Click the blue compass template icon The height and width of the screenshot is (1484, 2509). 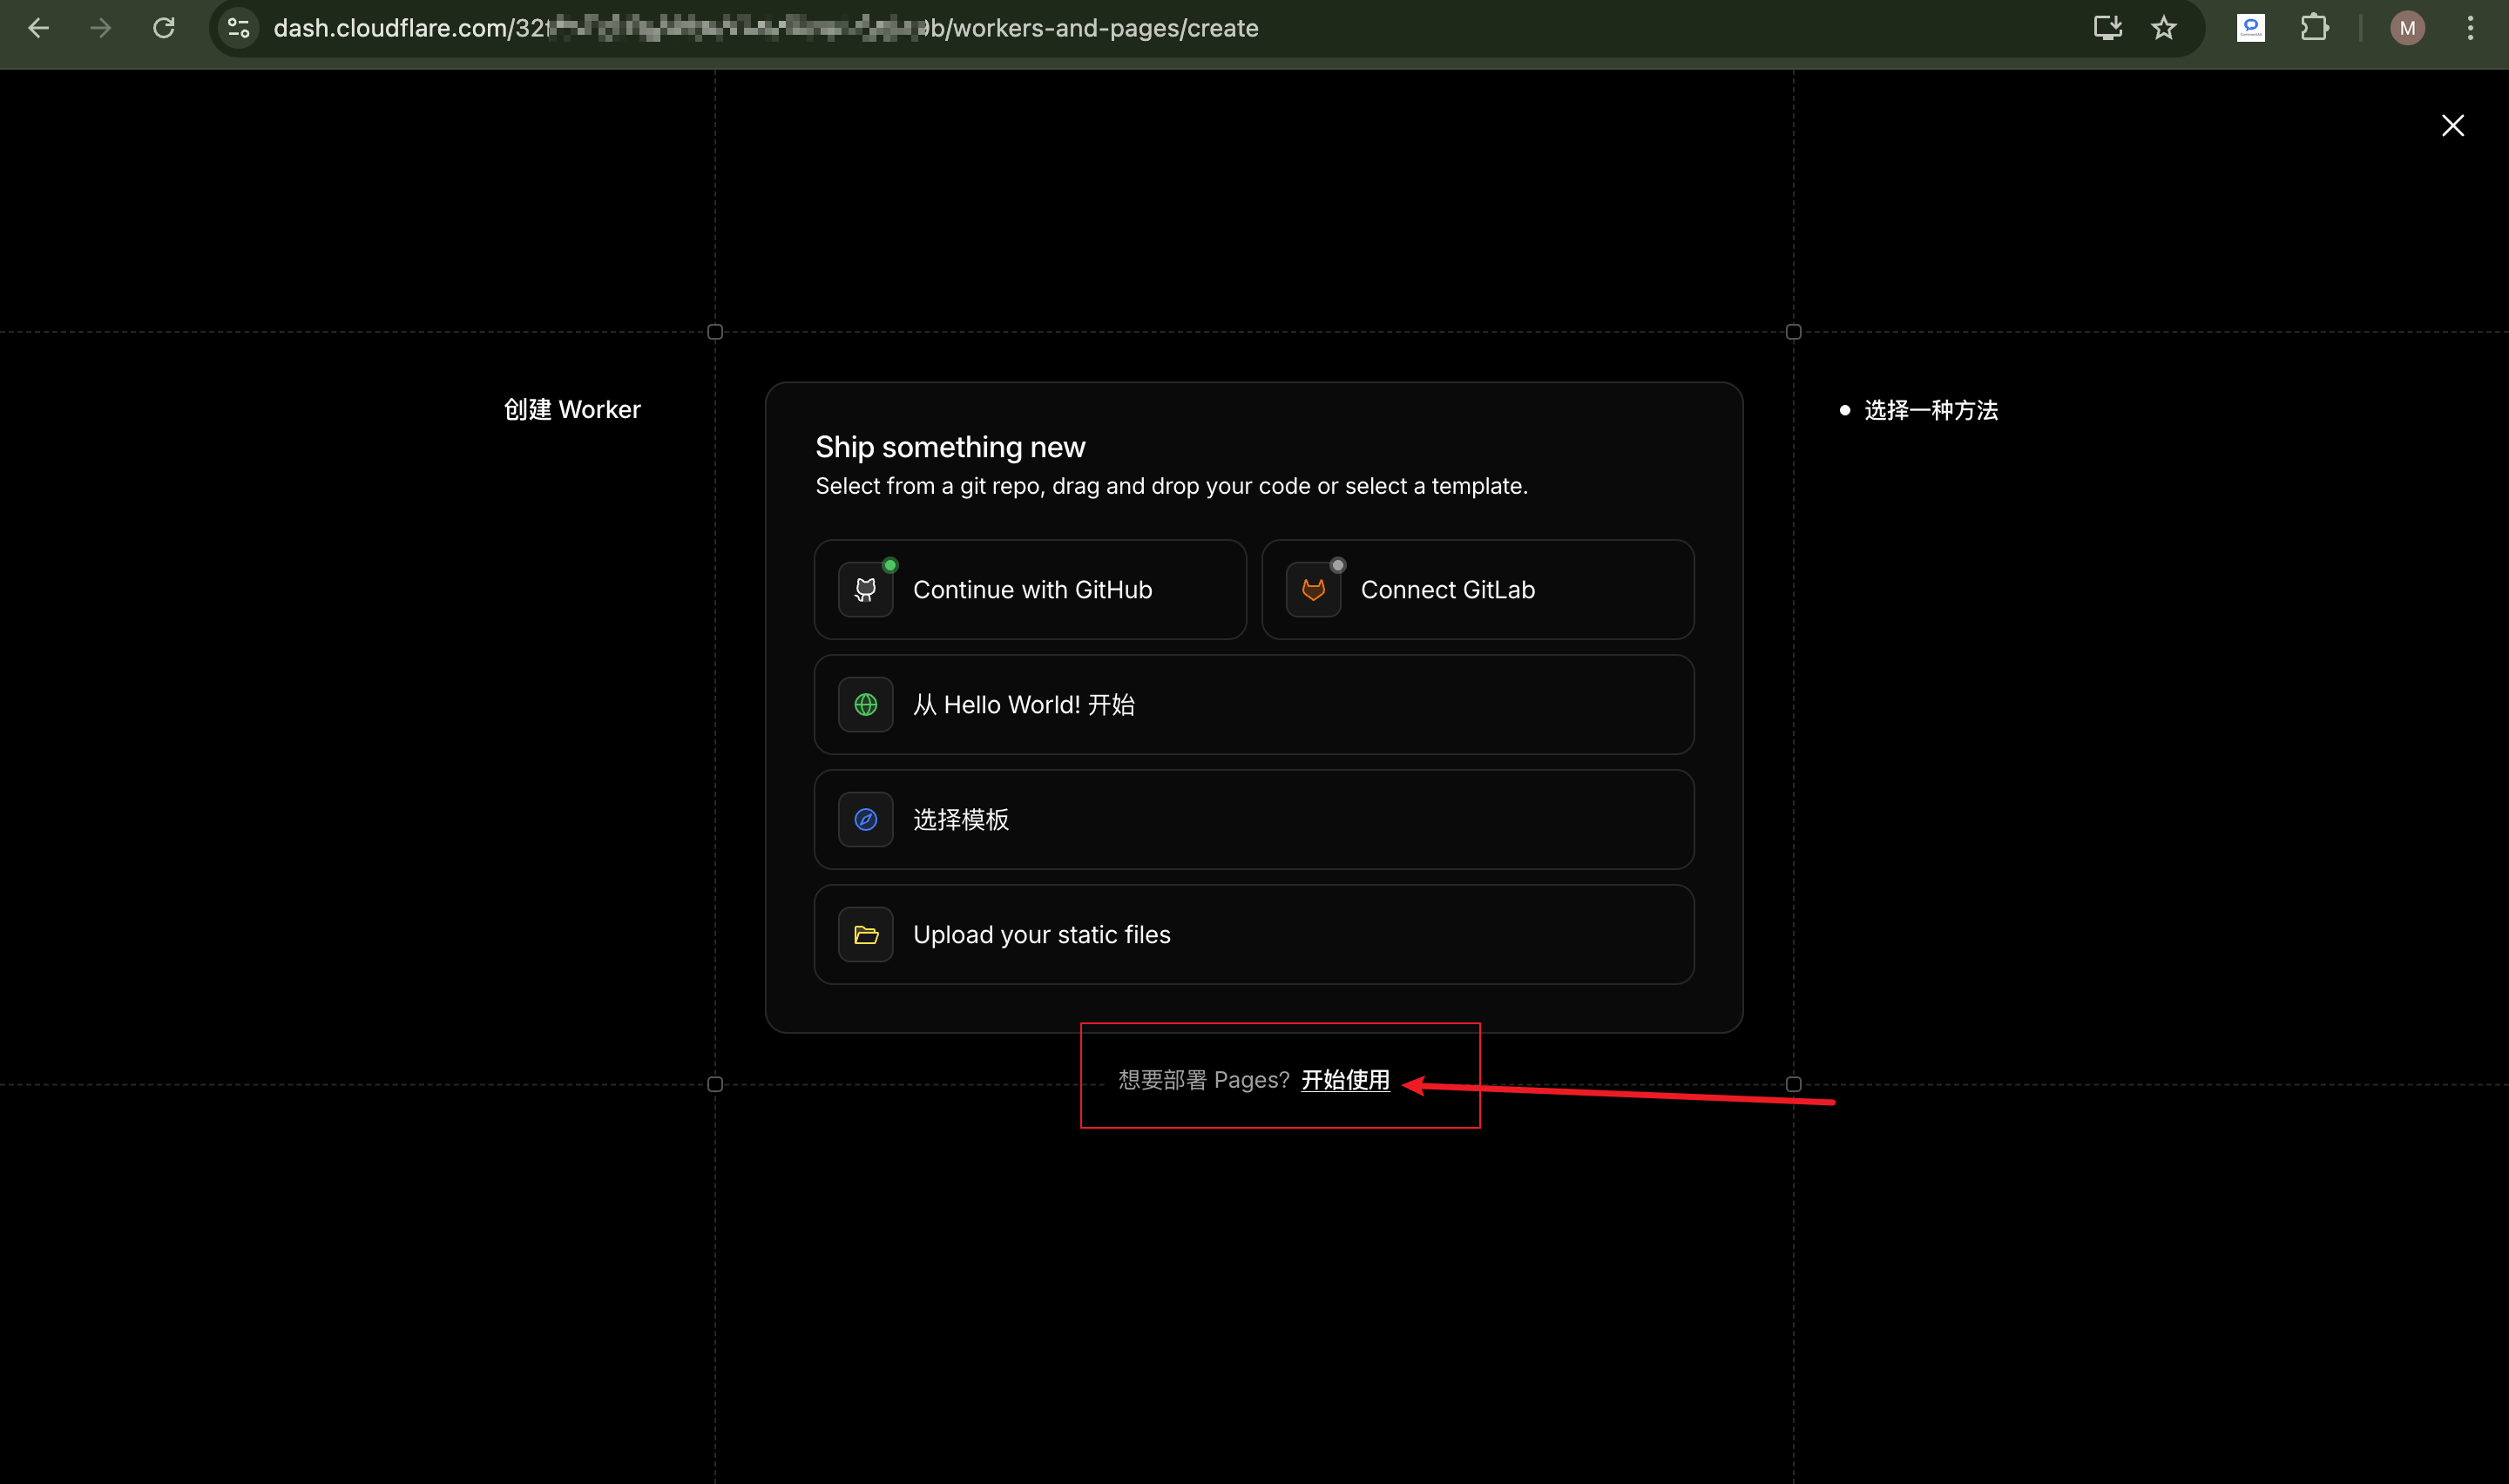(865, 820)
